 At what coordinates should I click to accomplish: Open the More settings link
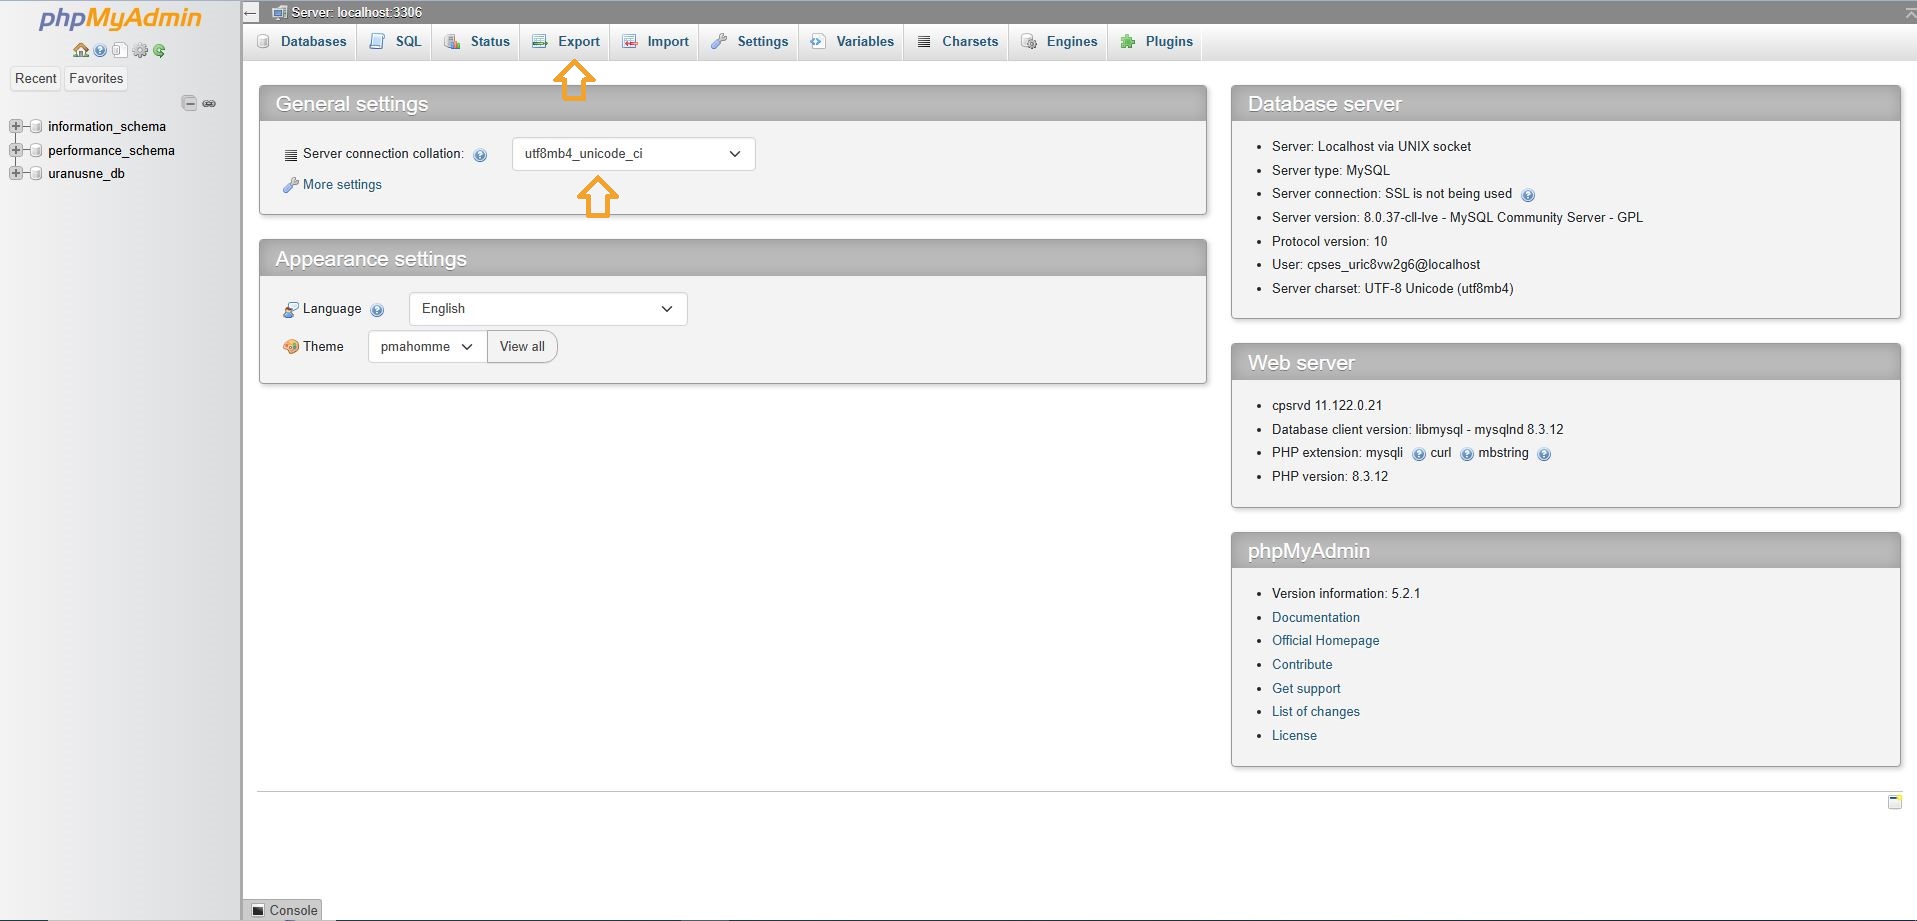point(342,185)
